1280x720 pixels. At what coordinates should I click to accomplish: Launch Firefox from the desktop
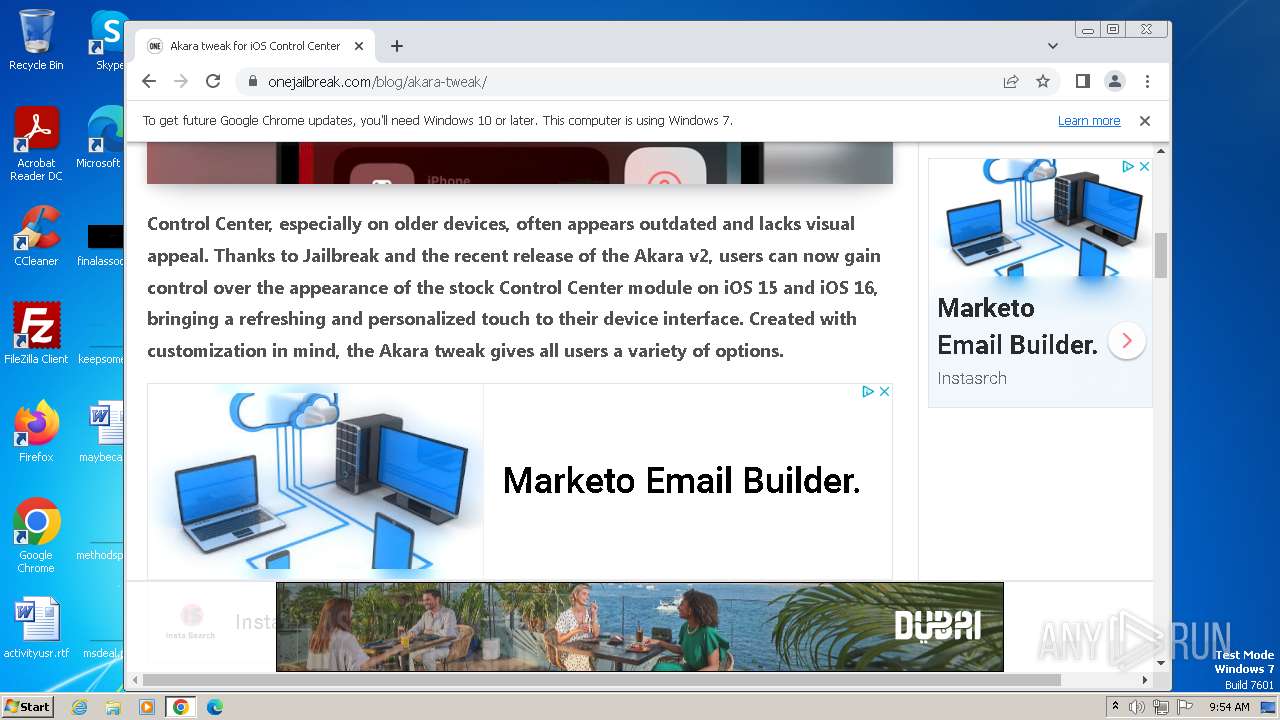[x=37, y=431]
